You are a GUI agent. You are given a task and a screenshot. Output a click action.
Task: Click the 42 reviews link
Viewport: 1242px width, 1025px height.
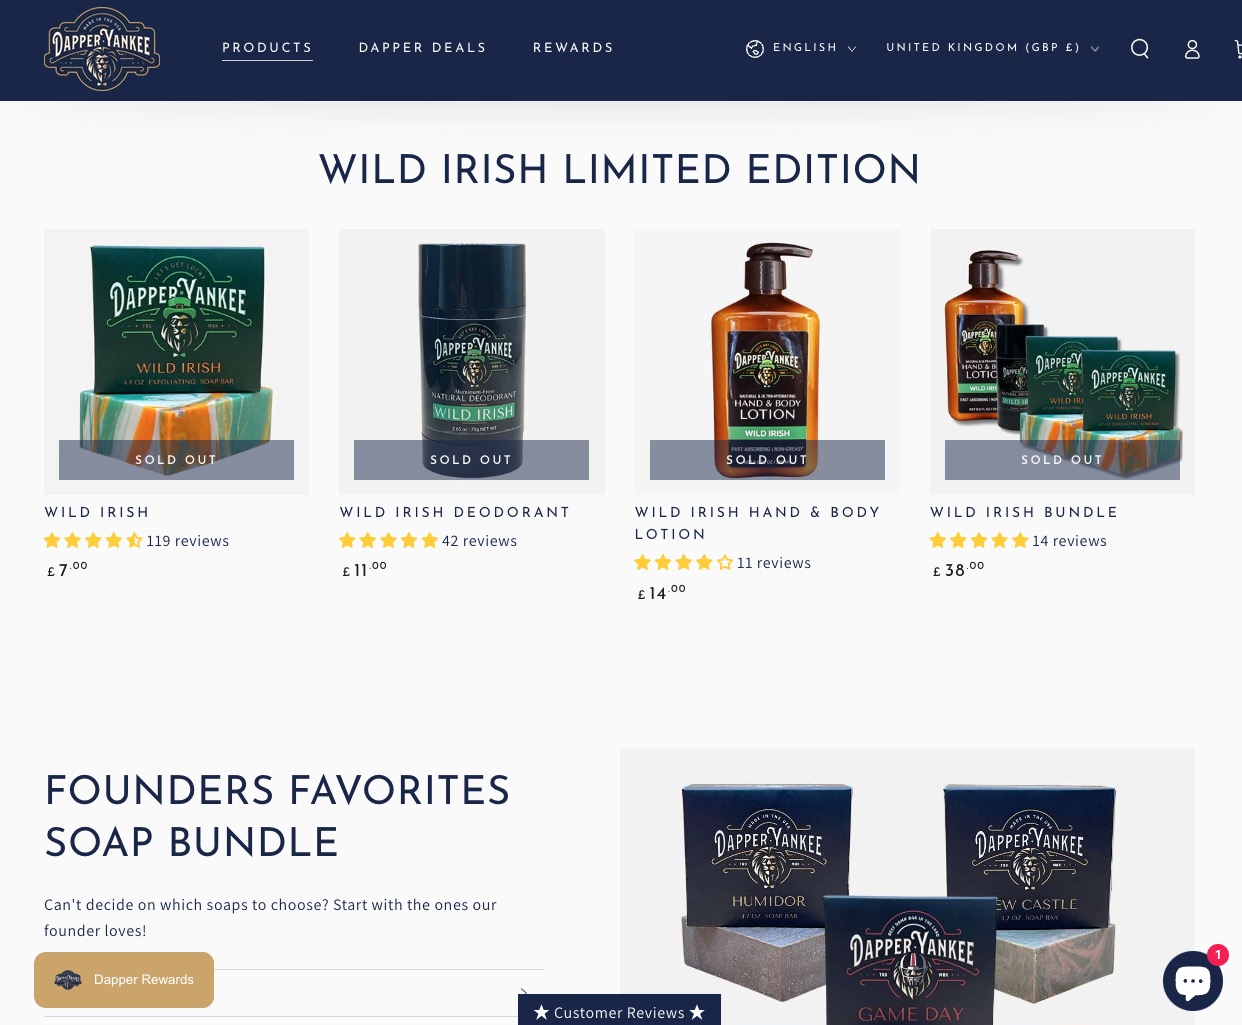[x=480, y=541]
